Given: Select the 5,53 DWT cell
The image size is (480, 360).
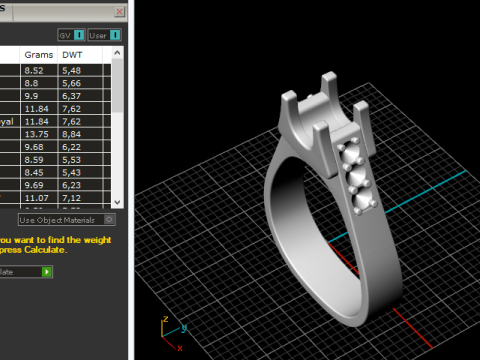Looking at the screenshot, I should [x=80, y=160].
